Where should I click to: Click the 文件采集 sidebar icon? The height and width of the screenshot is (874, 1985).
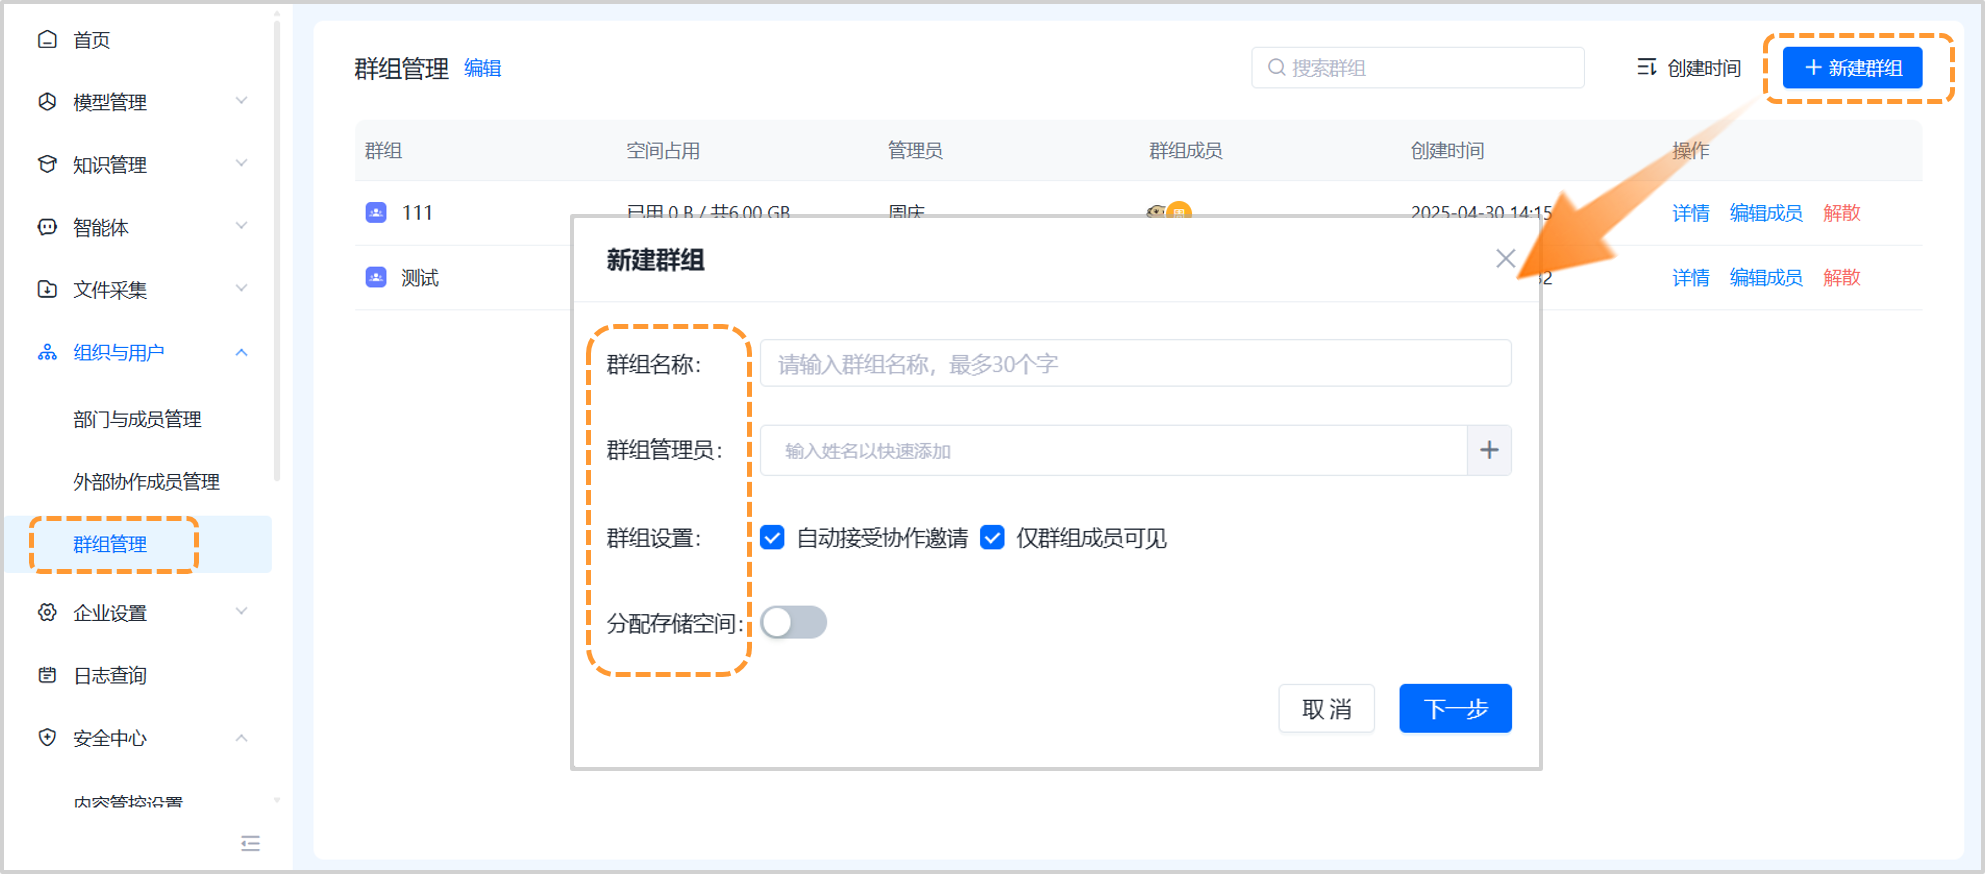(x=47, y=289)
